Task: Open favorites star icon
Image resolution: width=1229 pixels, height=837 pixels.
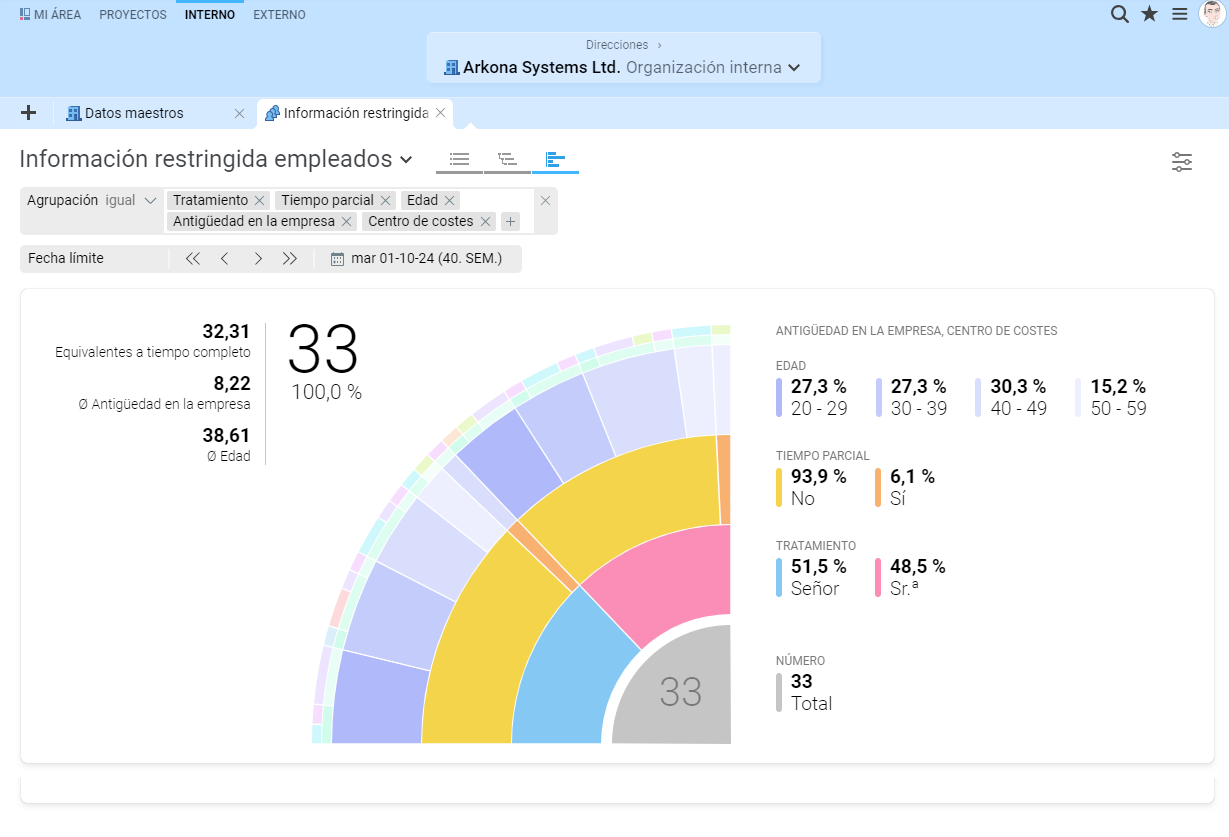Action: (1150, 14)
